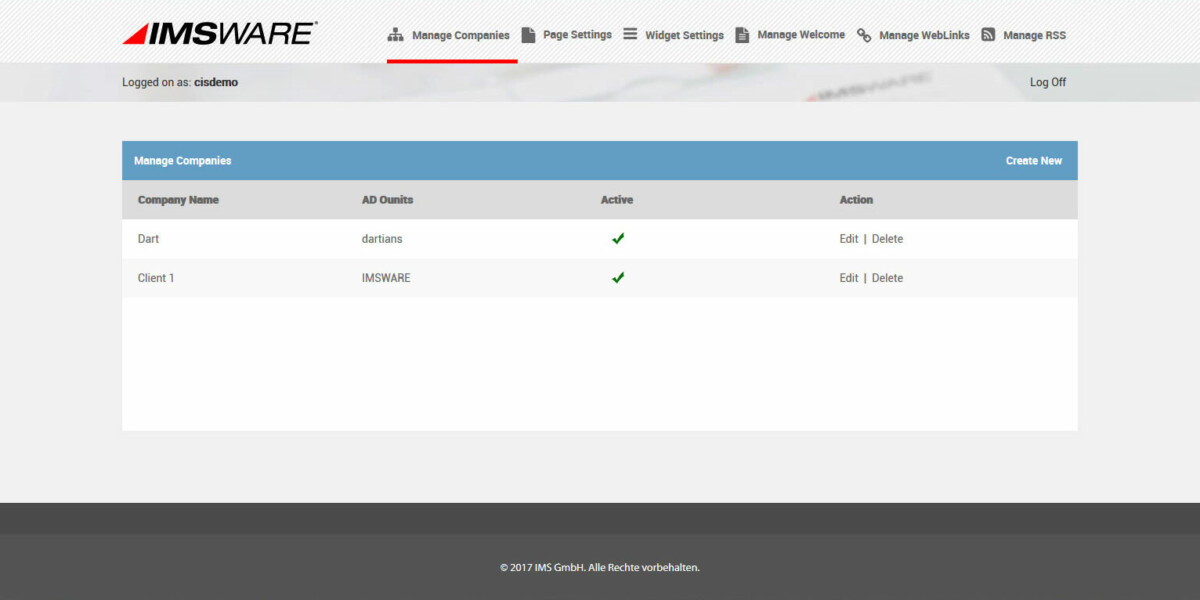Click the Manage WebLinks chain icon
Viewport: 1200px width, 600px height.
click(x=863, y=34)
